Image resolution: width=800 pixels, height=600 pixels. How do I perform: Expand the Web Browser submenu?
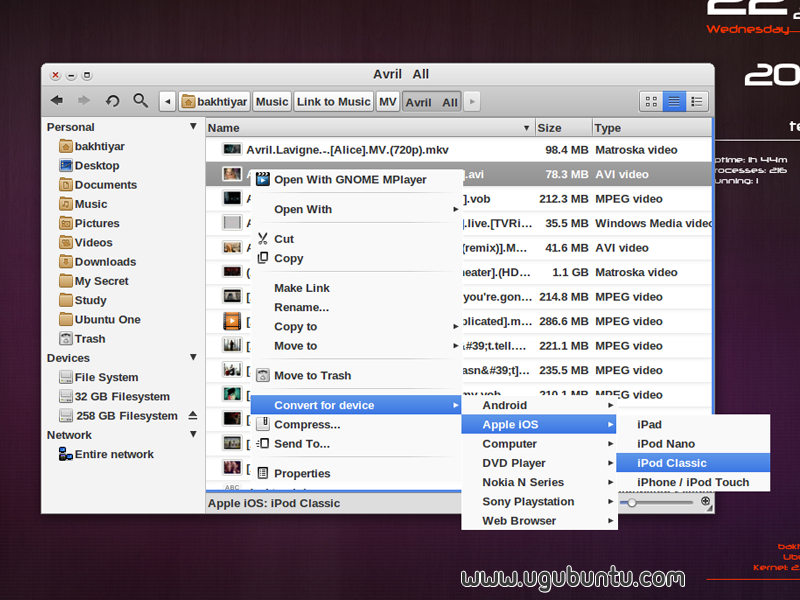pyautogui.click(x=539, y=521)
